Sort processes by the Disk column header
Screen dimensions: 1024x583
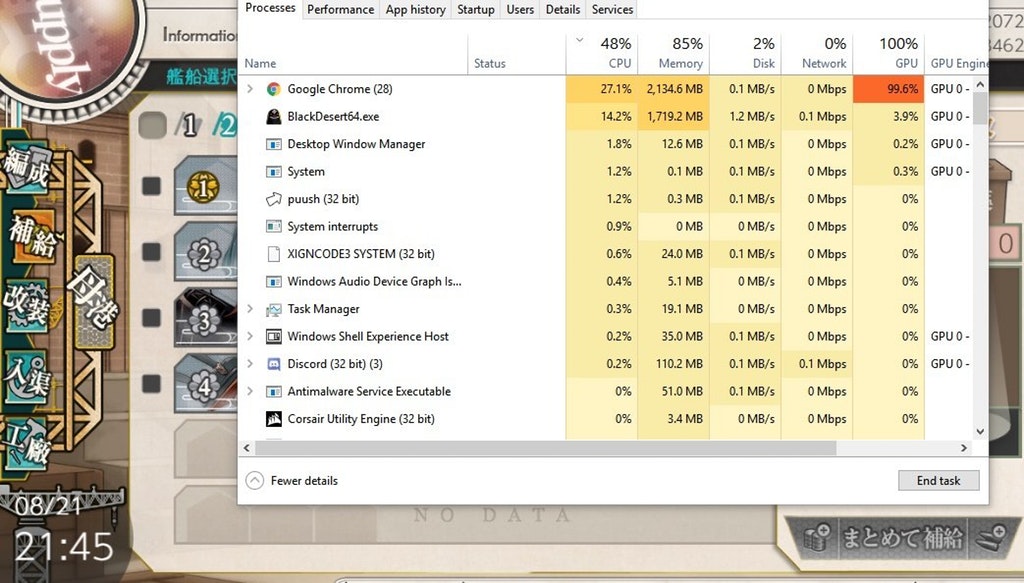tap(745, 54)
